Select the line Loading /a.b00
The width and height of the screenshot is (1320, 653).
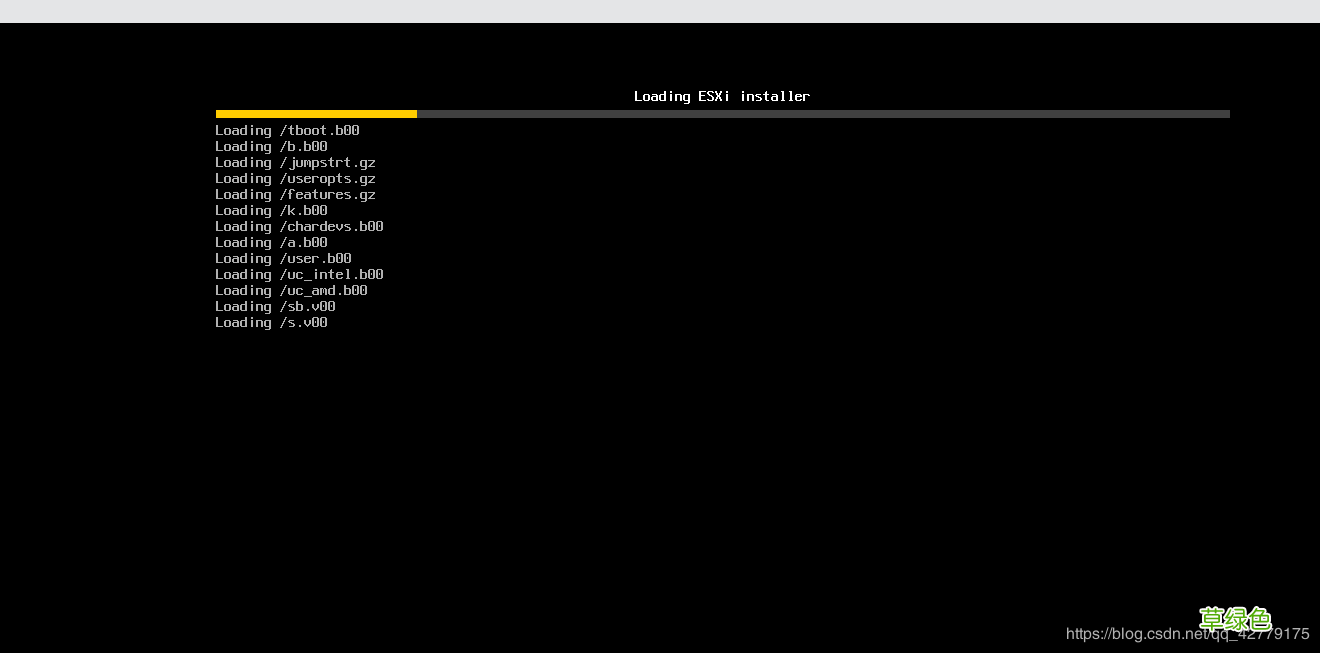(x=271, y=242)
